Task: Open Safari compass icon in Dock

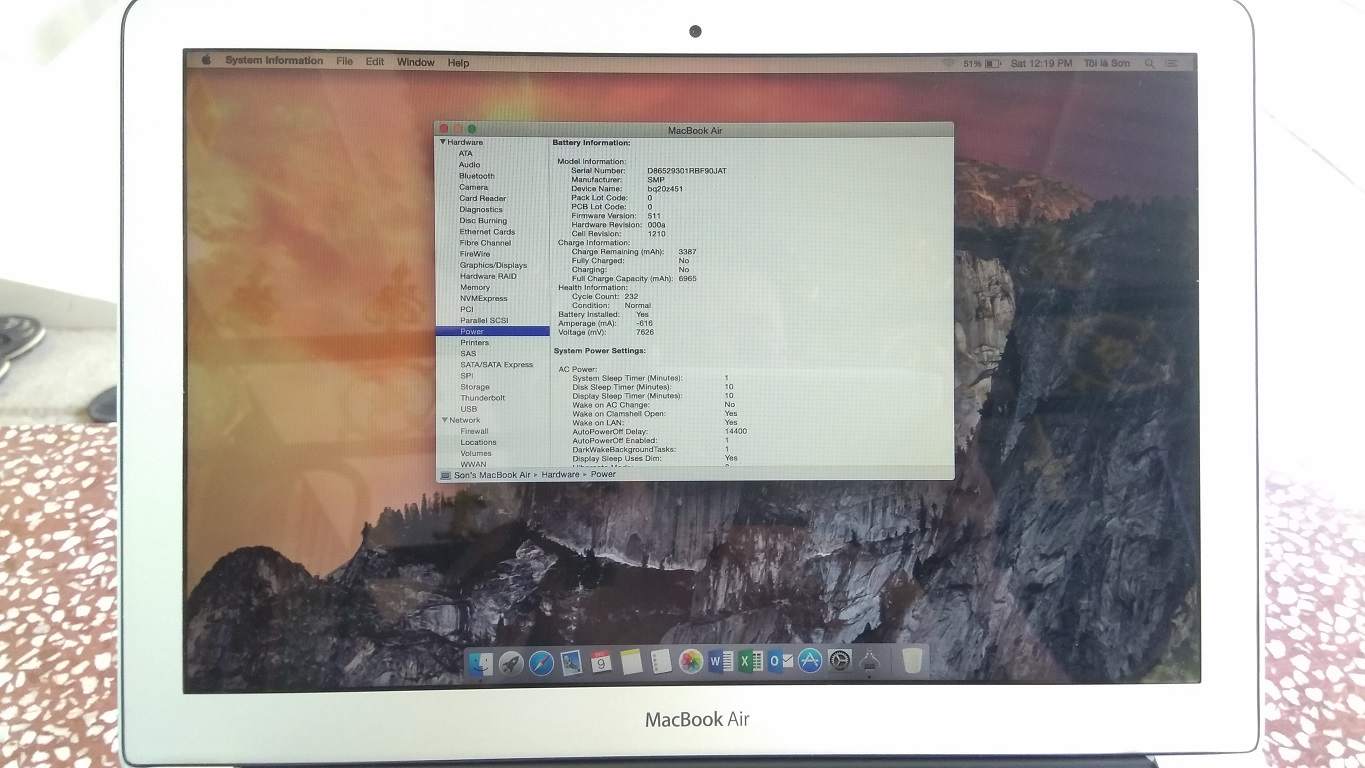Action: point(541,661)
